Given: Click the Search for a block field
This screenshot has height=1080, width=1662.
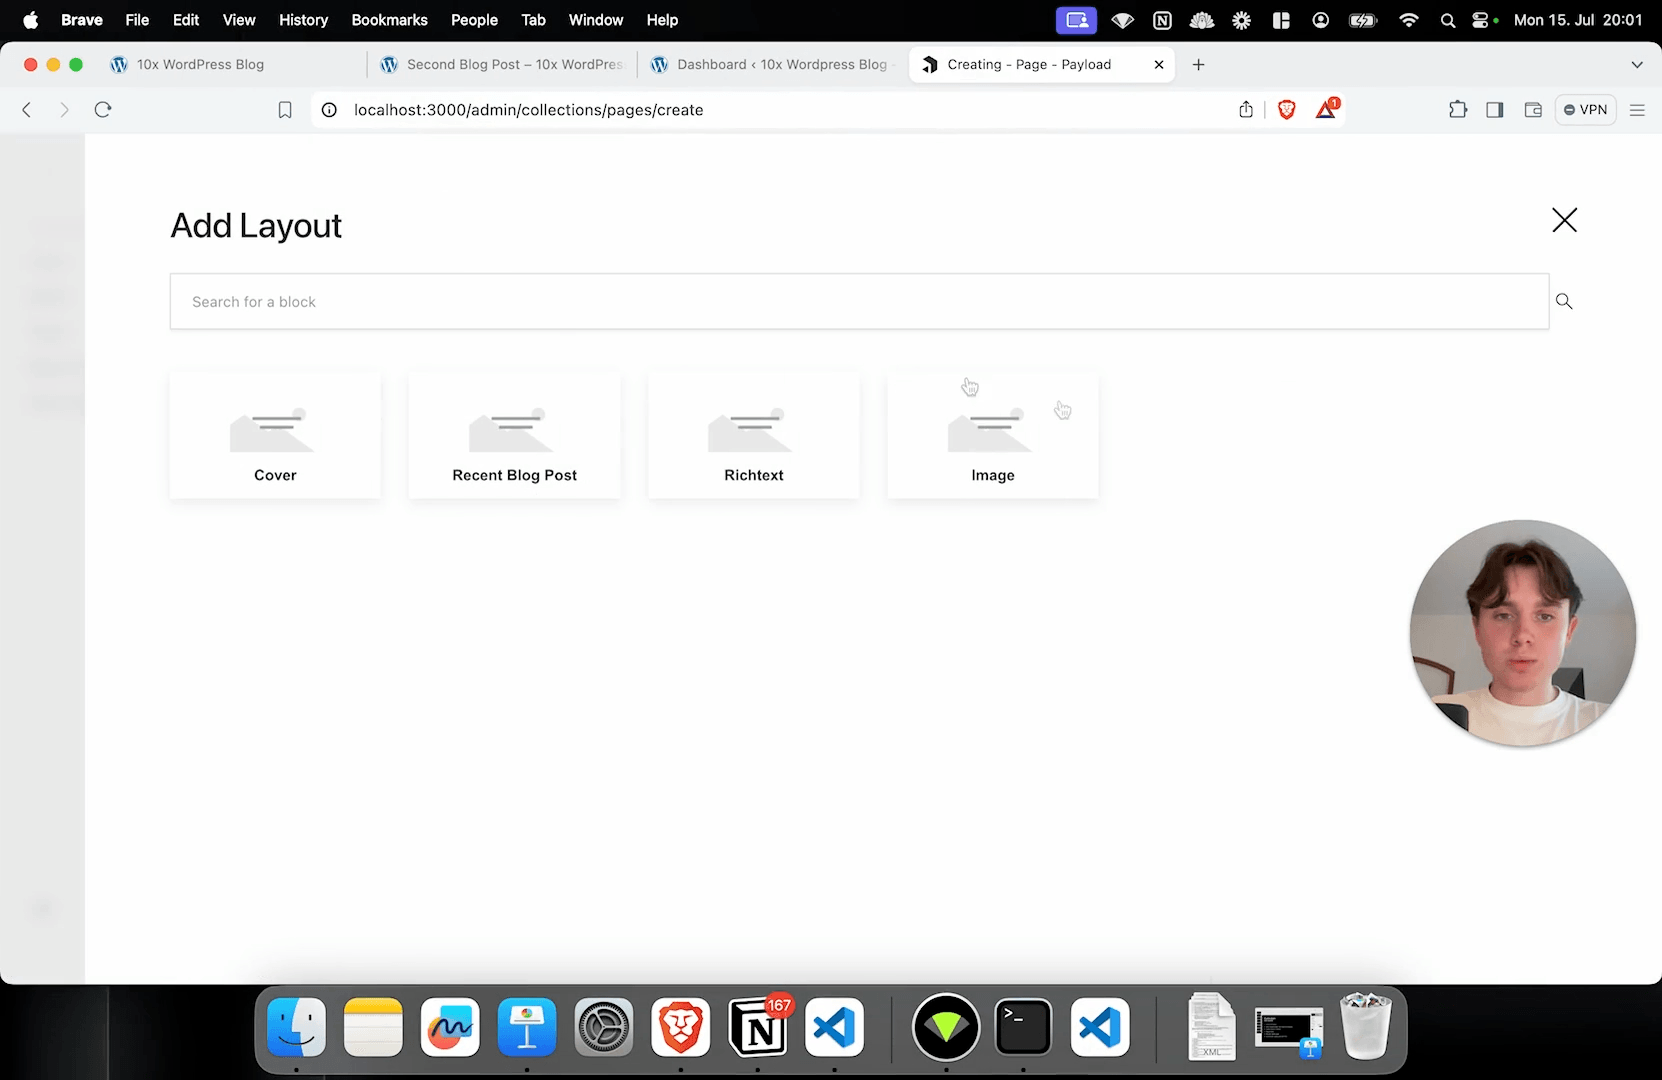Looking at the screenshot, I should 858,301.
